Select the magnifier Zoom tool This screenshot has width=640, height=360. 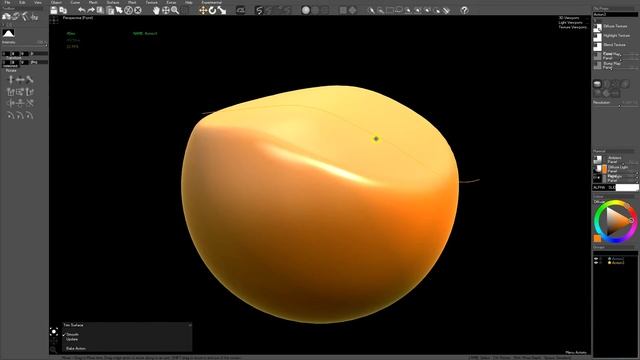175,11
